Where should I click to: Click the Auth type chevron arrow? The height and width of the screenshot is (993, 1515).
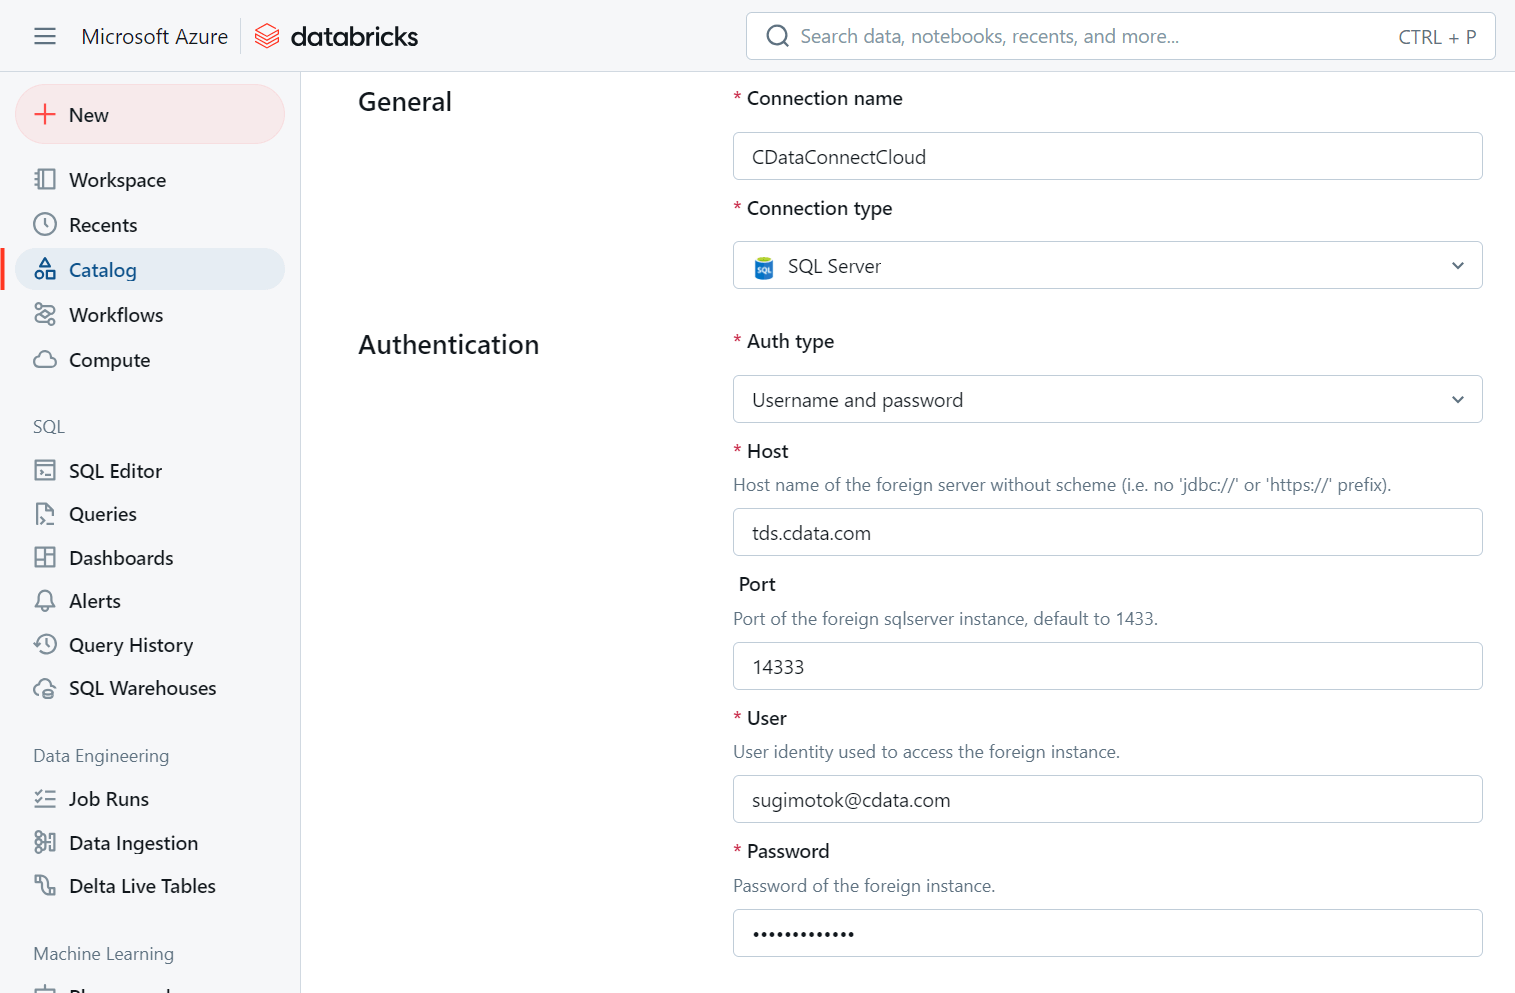coord(1458,400)
